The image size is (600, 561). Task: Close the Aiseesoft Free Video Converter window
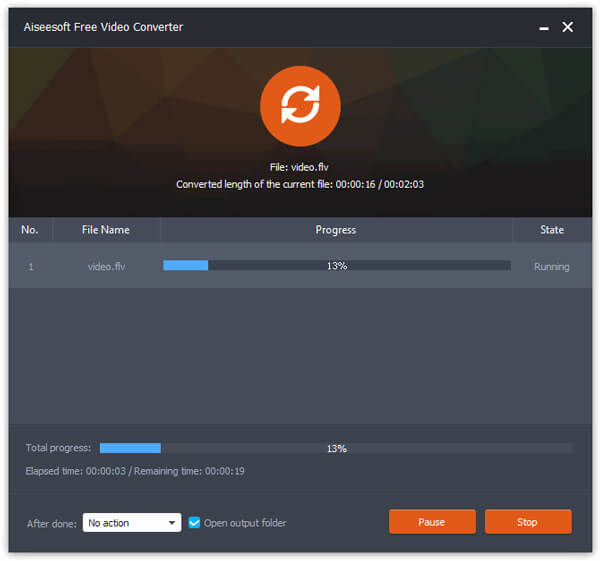pos(567,27)
